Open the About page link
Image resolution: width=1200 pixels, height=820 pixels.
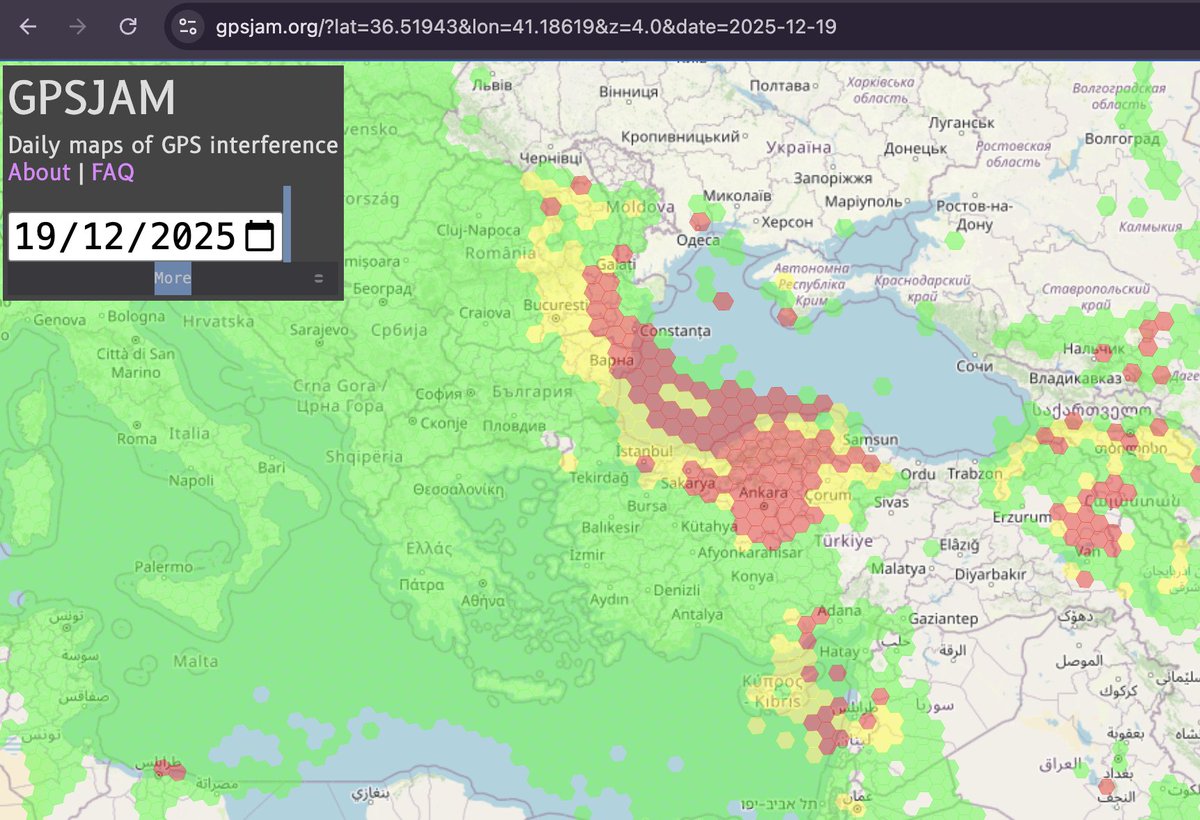(x=39, y=172)
